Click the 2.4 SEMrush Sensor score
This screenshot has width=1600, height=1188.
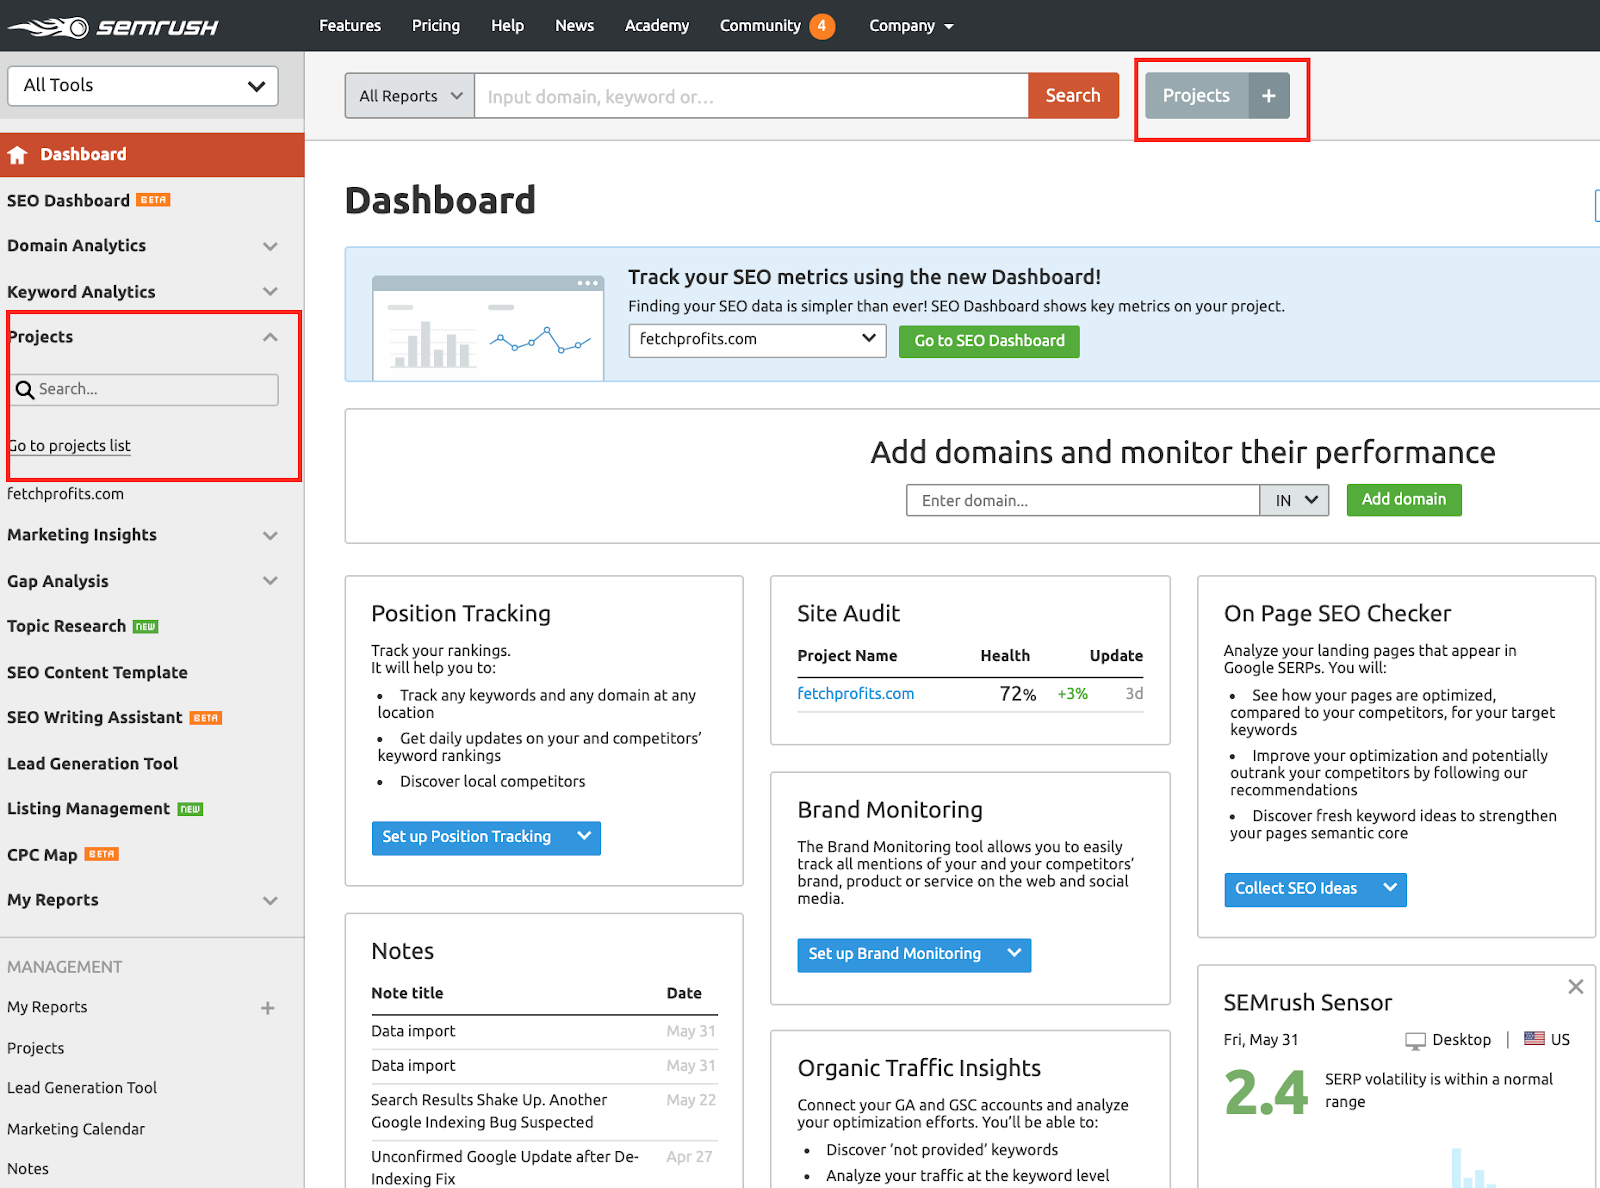pos(1266,1092)
